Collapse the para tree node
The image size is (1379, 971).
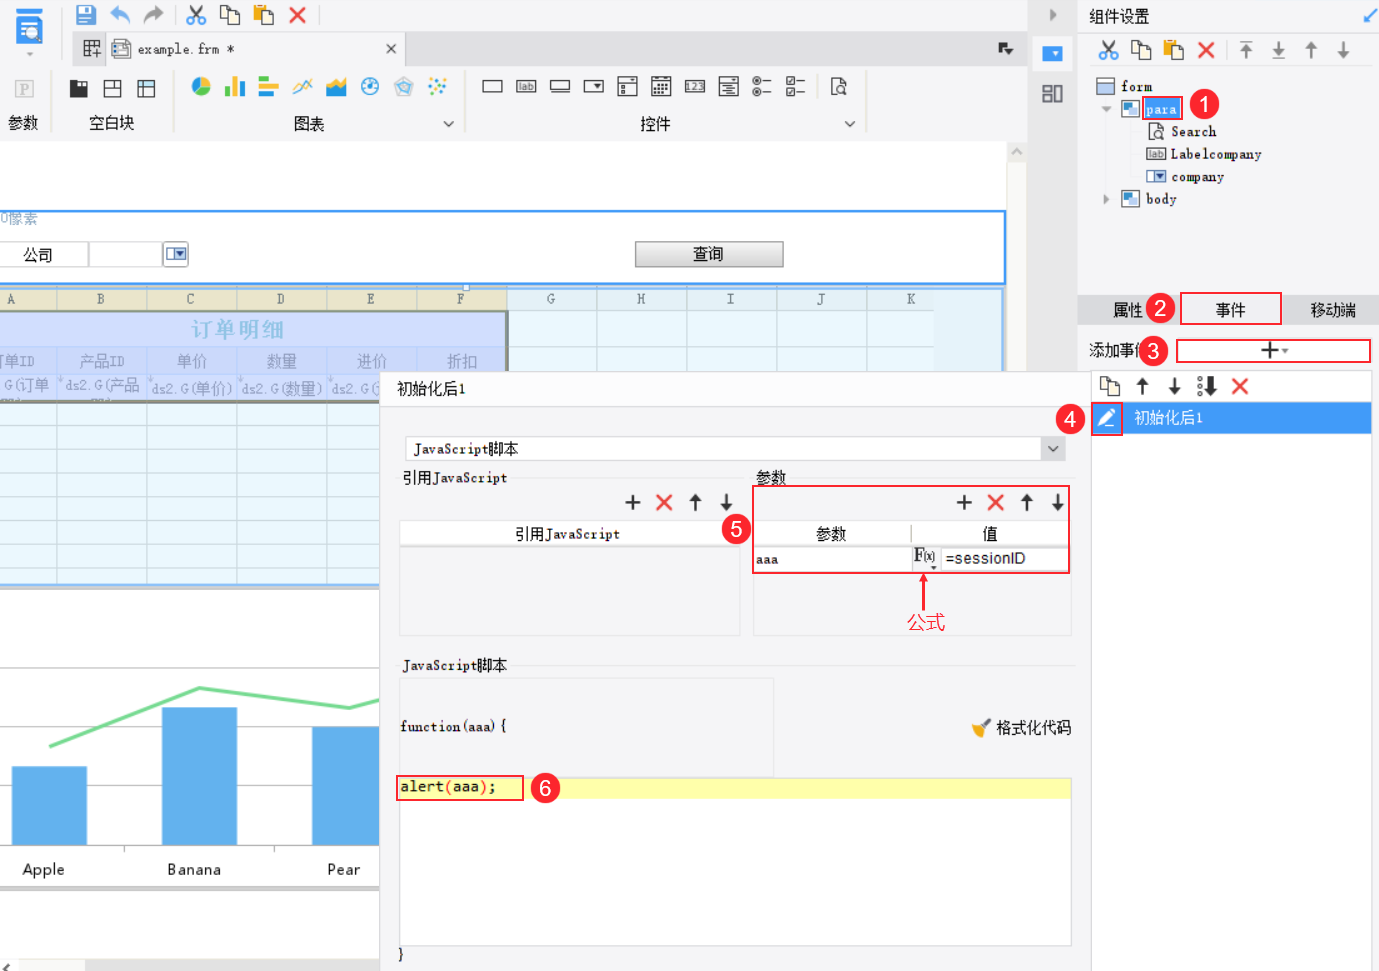point(1106,109)
